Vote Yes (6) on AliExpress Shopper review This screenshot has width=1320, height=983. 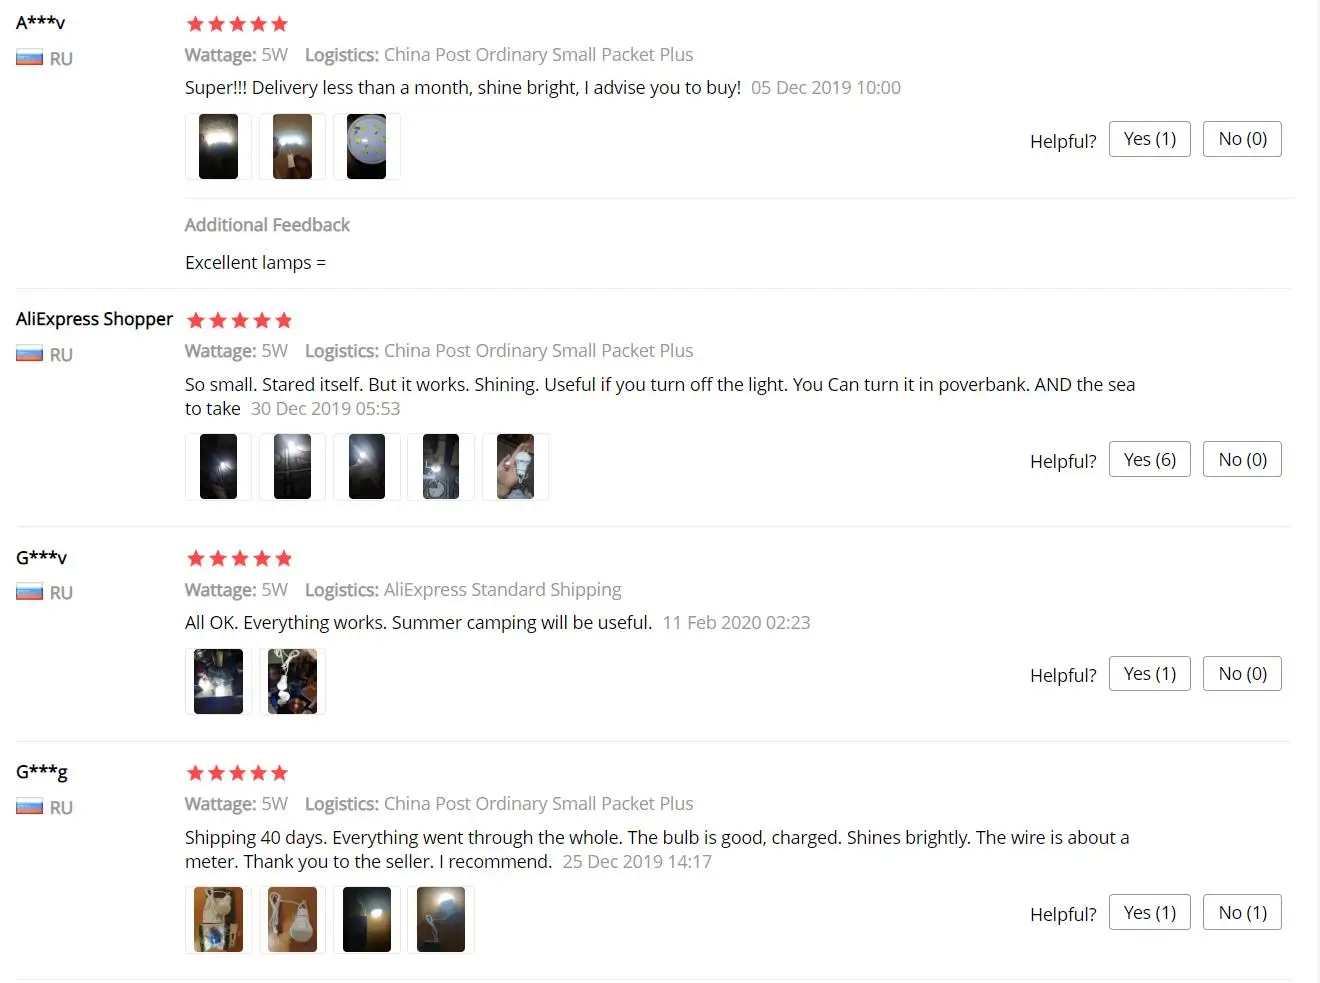coord(1150,460)
